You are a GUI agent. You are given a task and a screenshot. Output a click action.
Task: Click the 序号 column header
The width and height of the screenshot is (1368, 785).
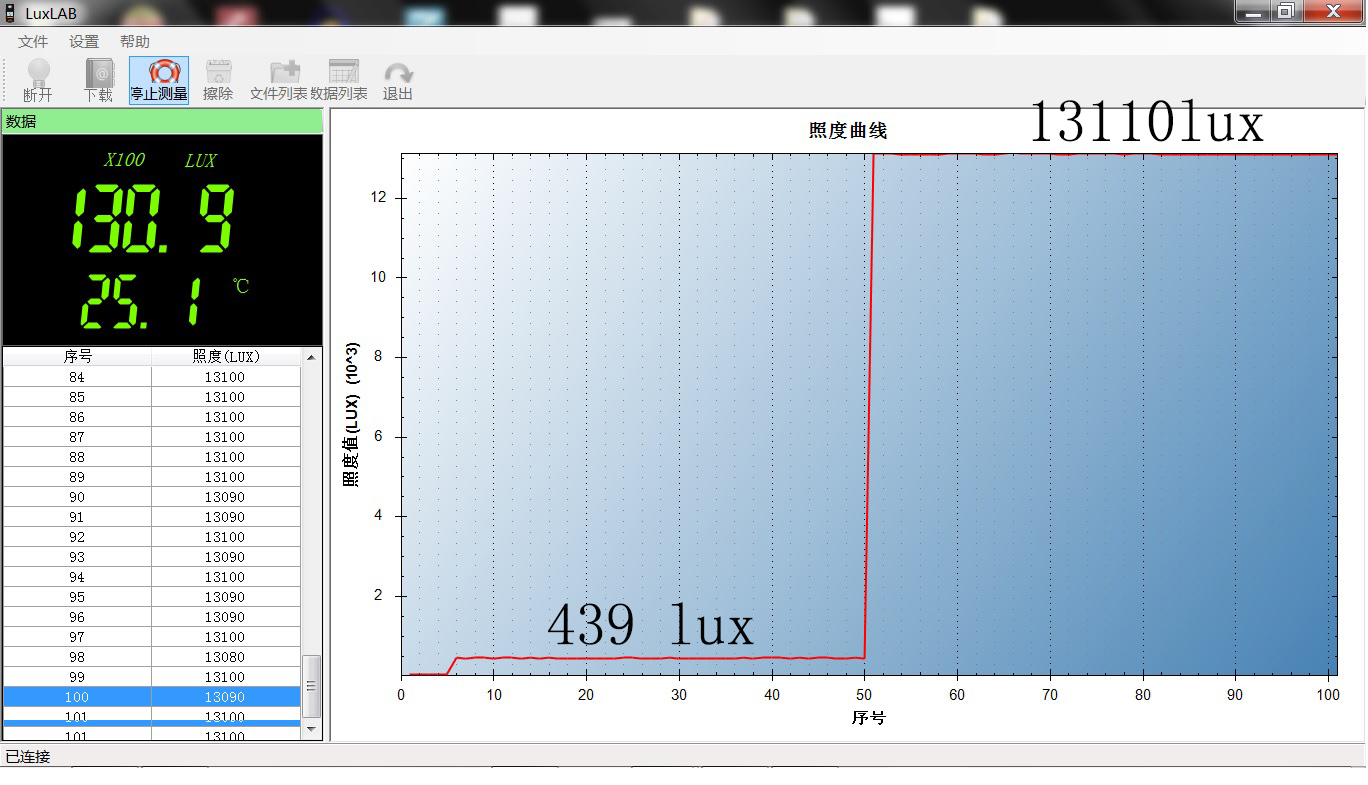[x=78, y=356]
